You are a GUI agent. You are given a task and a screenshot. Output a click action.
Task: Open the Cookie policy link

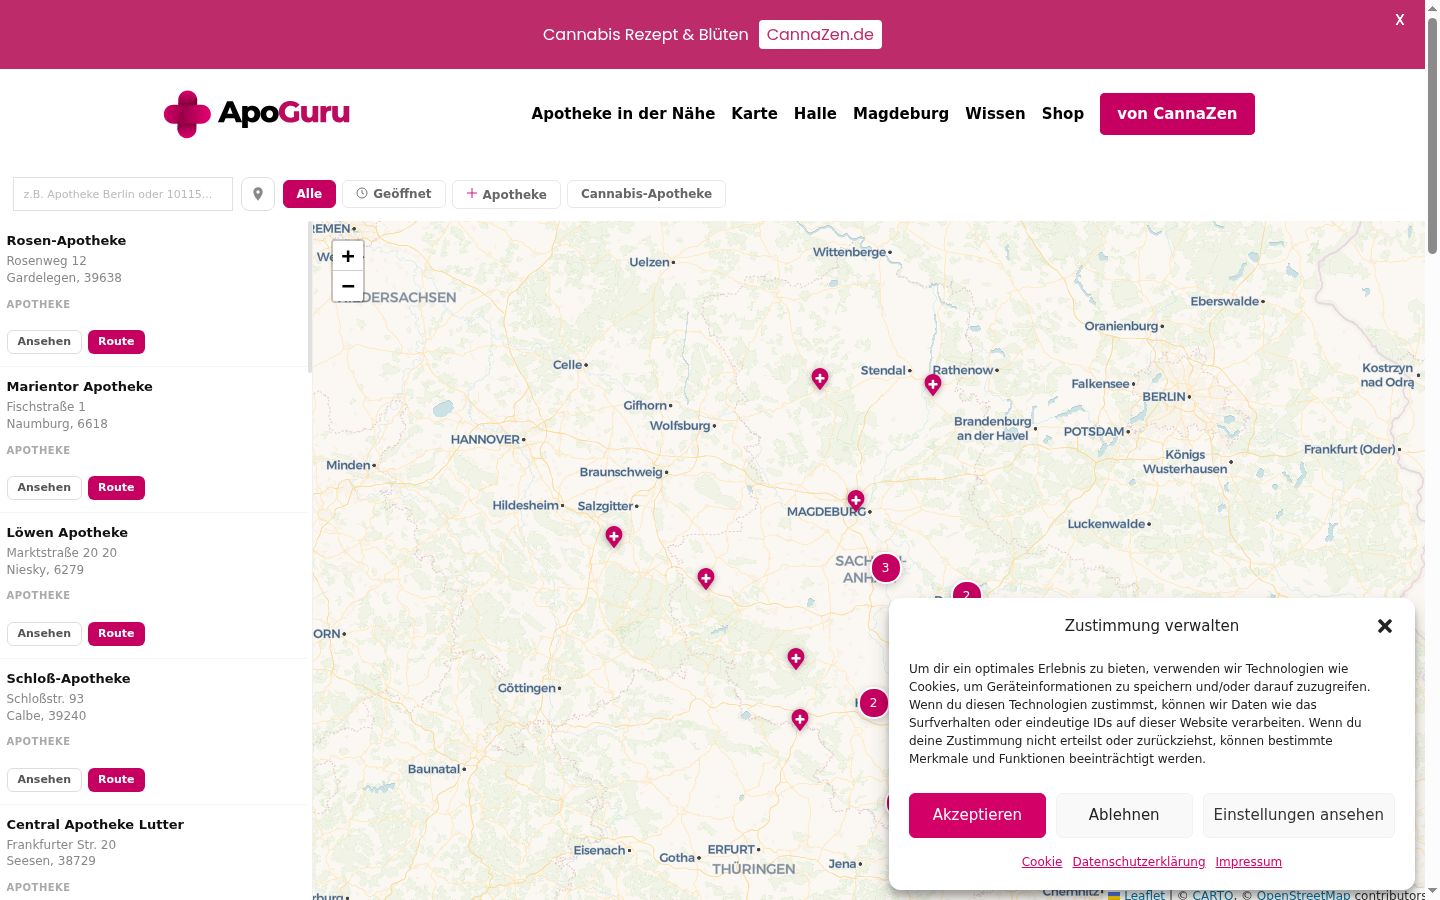tap(1042, 862)
